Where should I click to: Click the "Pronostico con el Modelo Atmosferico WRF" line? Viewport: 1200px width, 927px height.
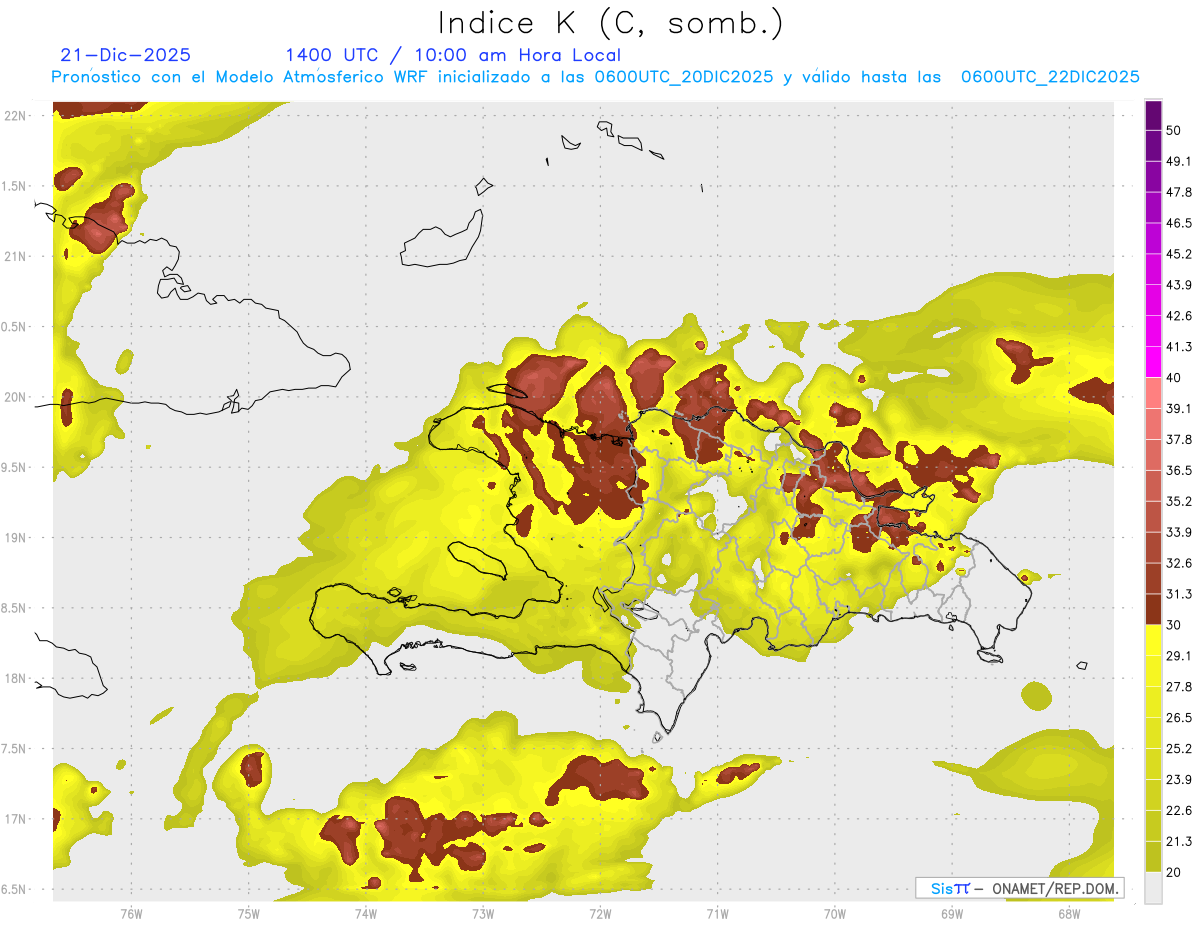pos(595,77)
